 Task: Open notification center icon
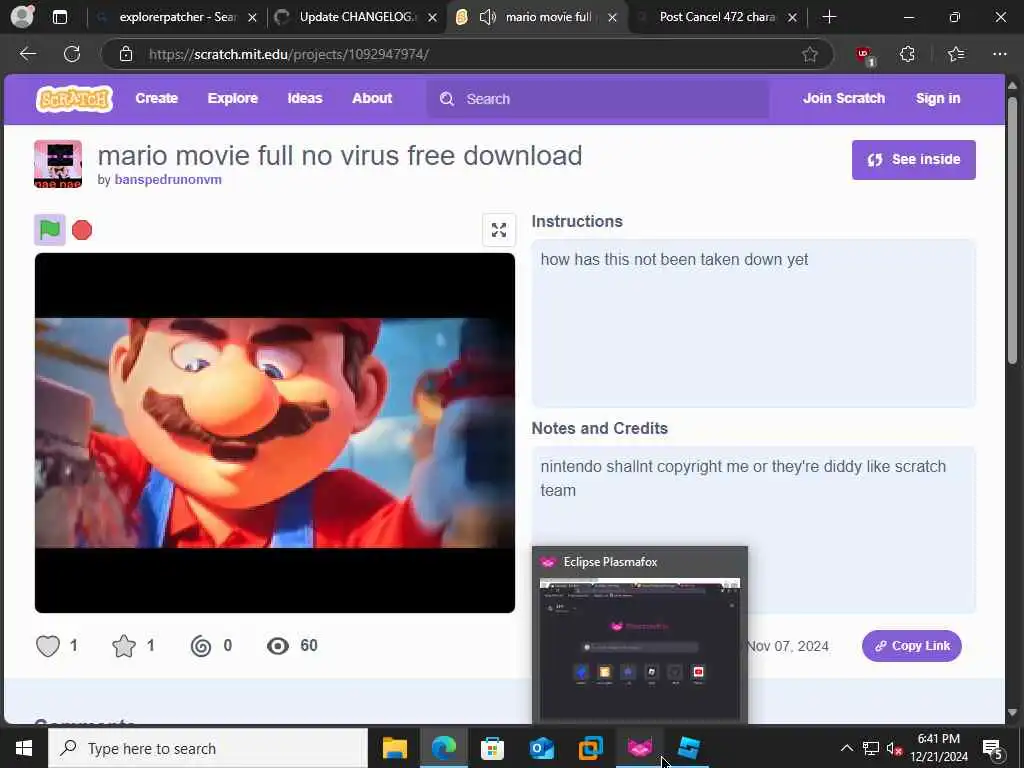pyautogui.click(x=992, y=749)
